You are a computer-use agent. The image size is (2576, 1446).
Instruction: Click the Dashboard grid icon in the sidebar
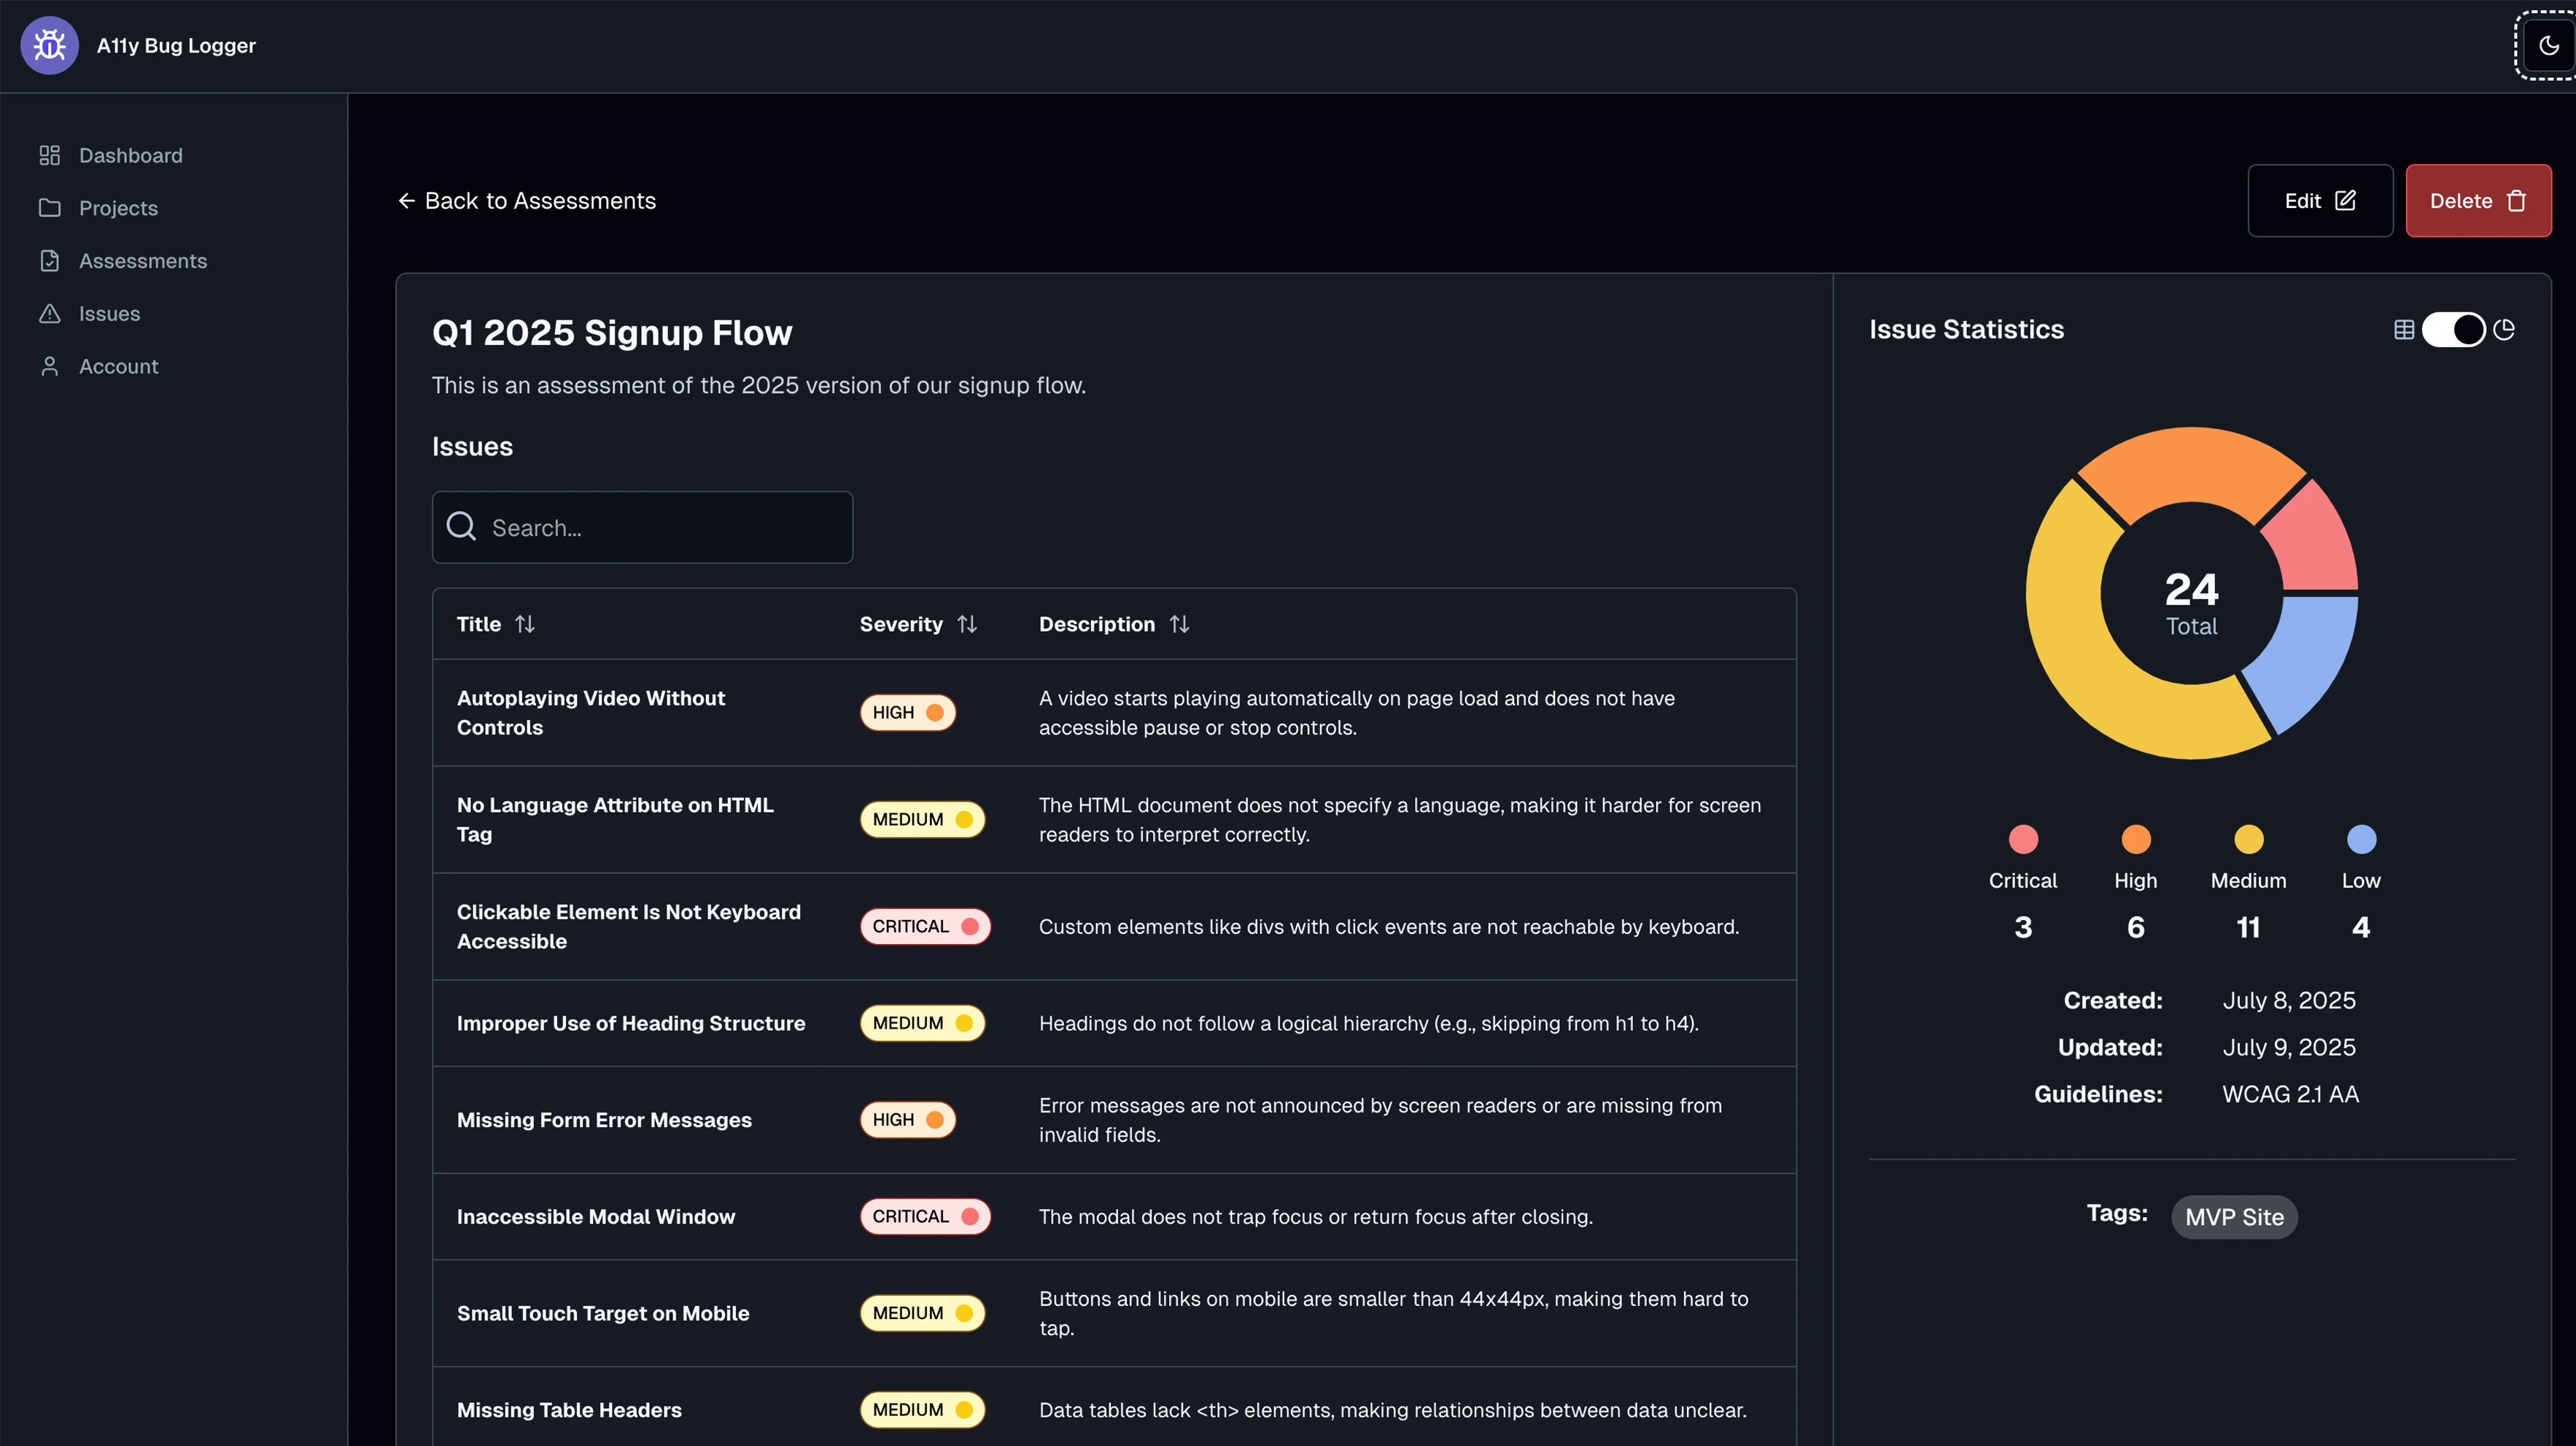(x=49, y=155)
